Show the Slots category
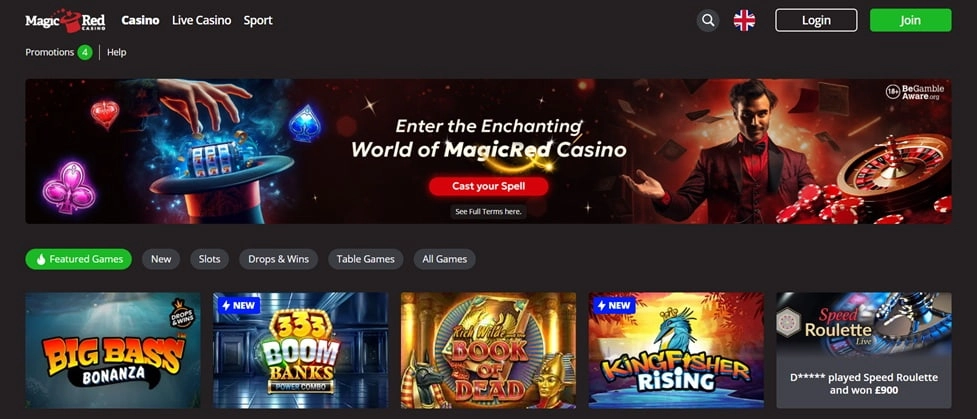 (x=209, y=259)
